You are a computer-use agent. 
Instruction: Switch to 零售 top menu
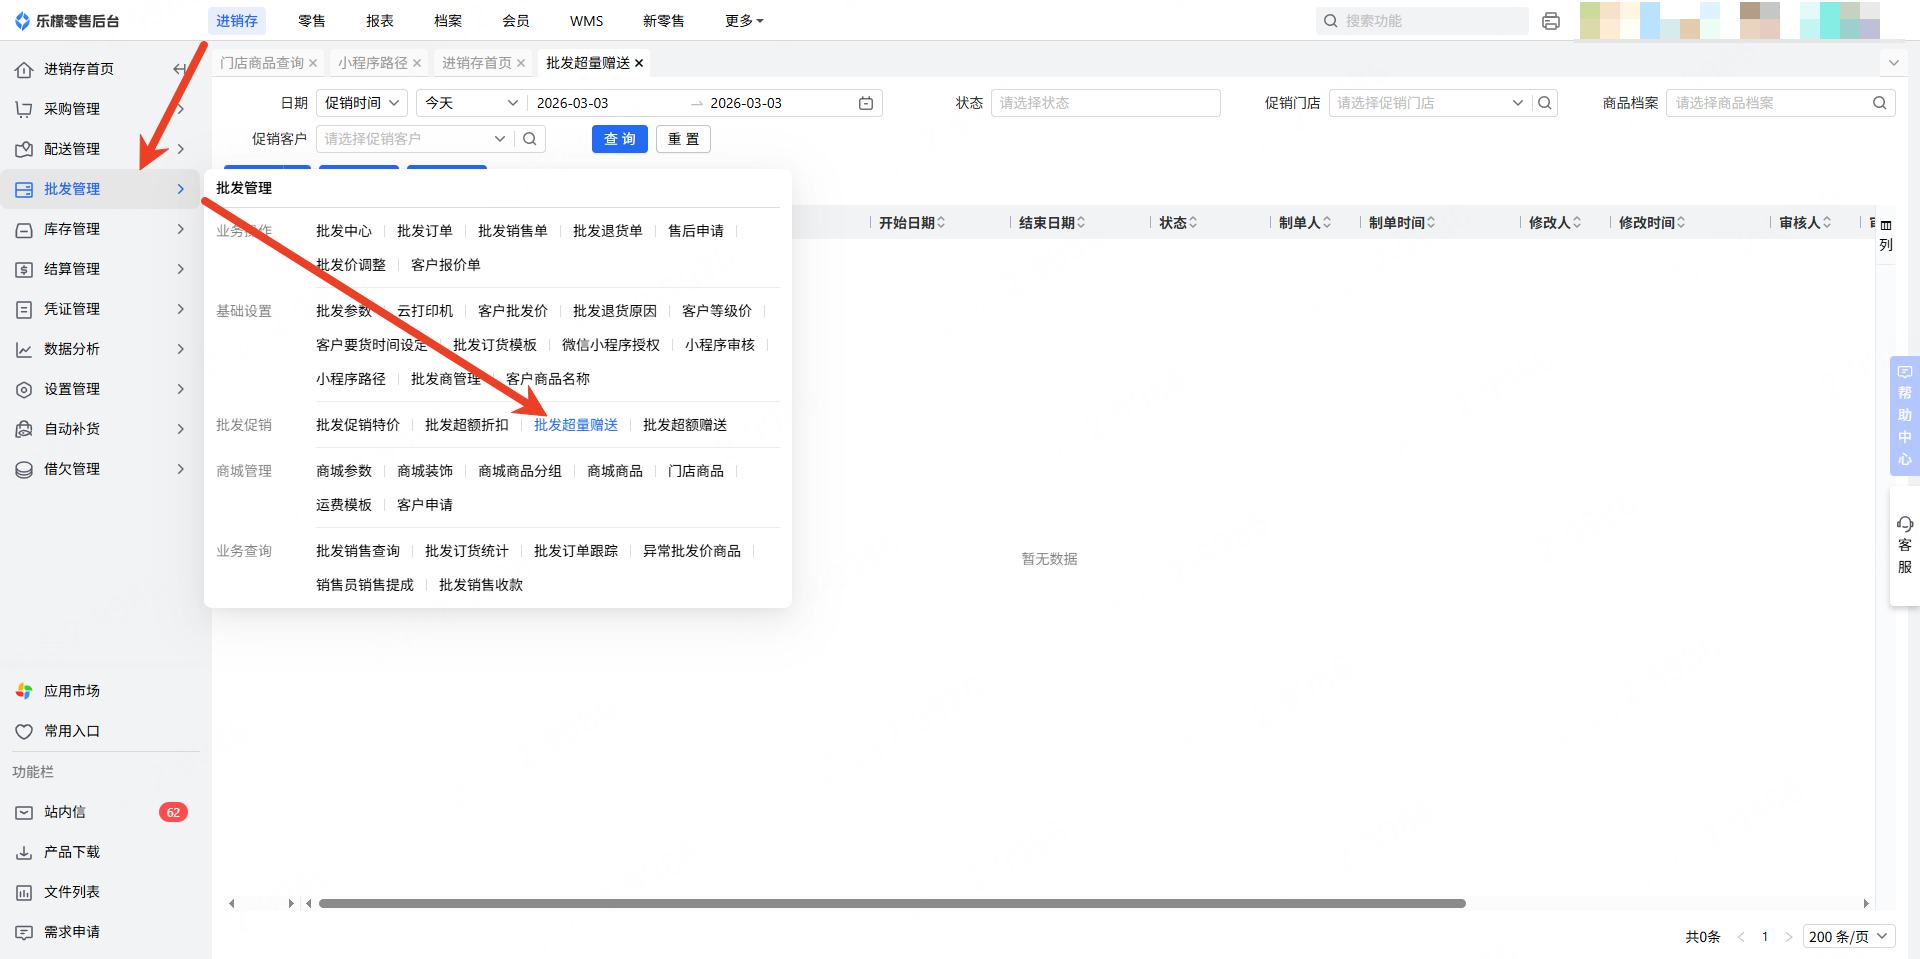(x=312, y=21)
